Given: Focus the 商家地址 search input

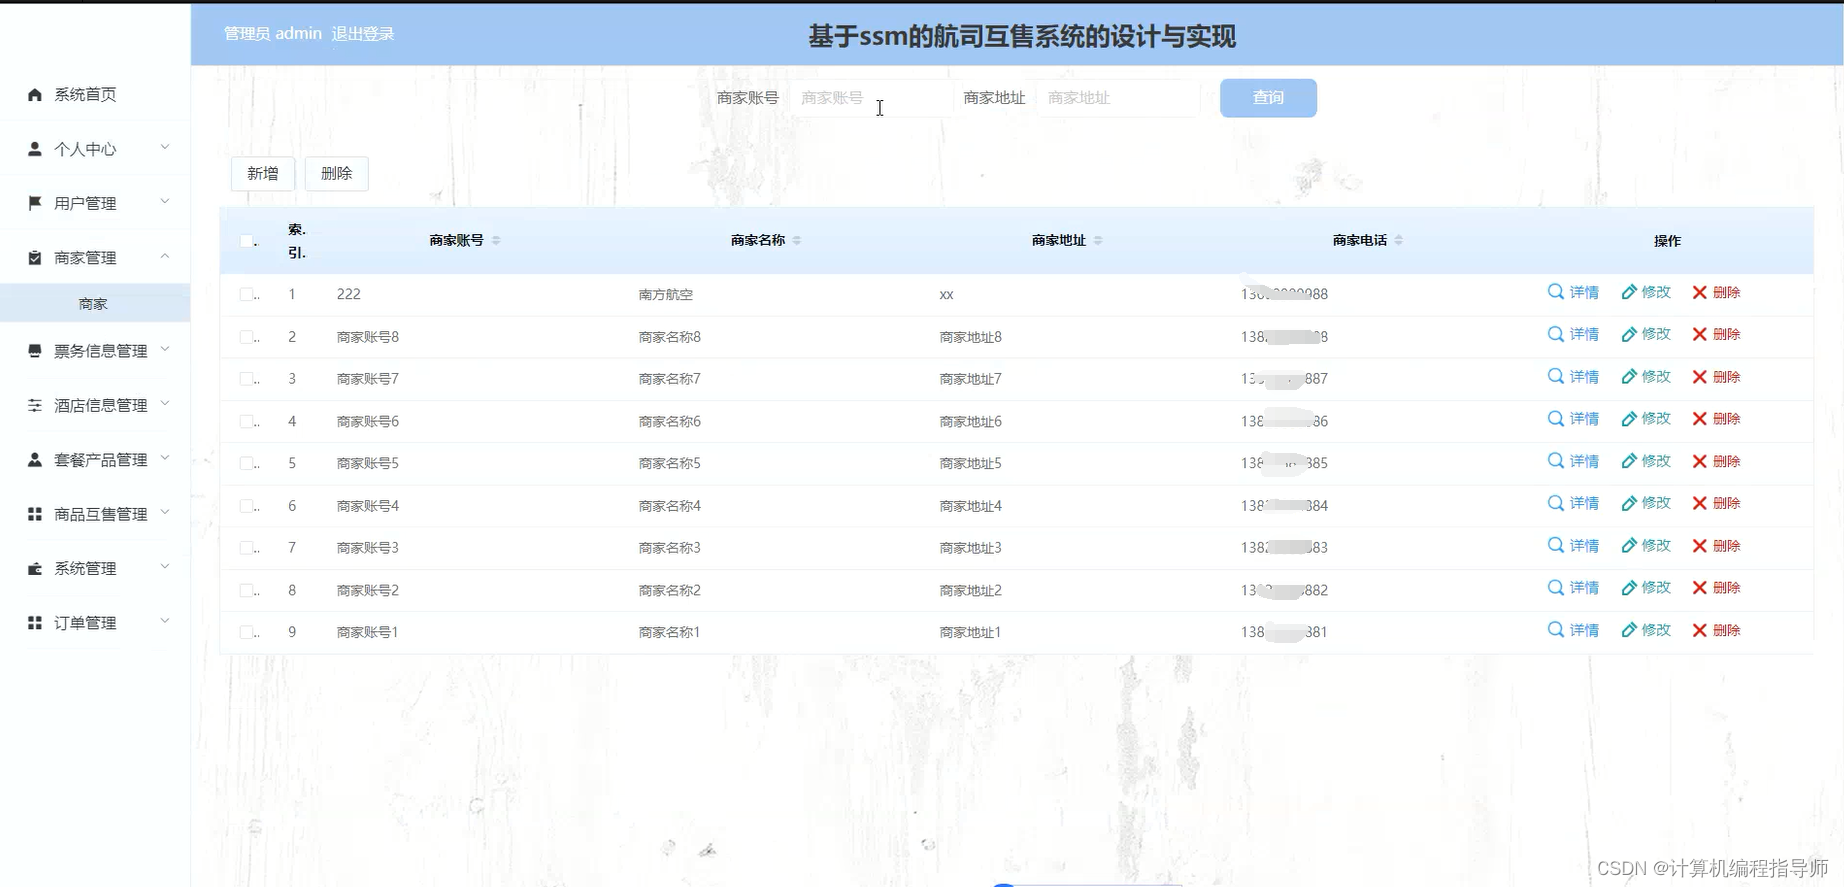Looking at the screenshot, I should coord(1118,98).
